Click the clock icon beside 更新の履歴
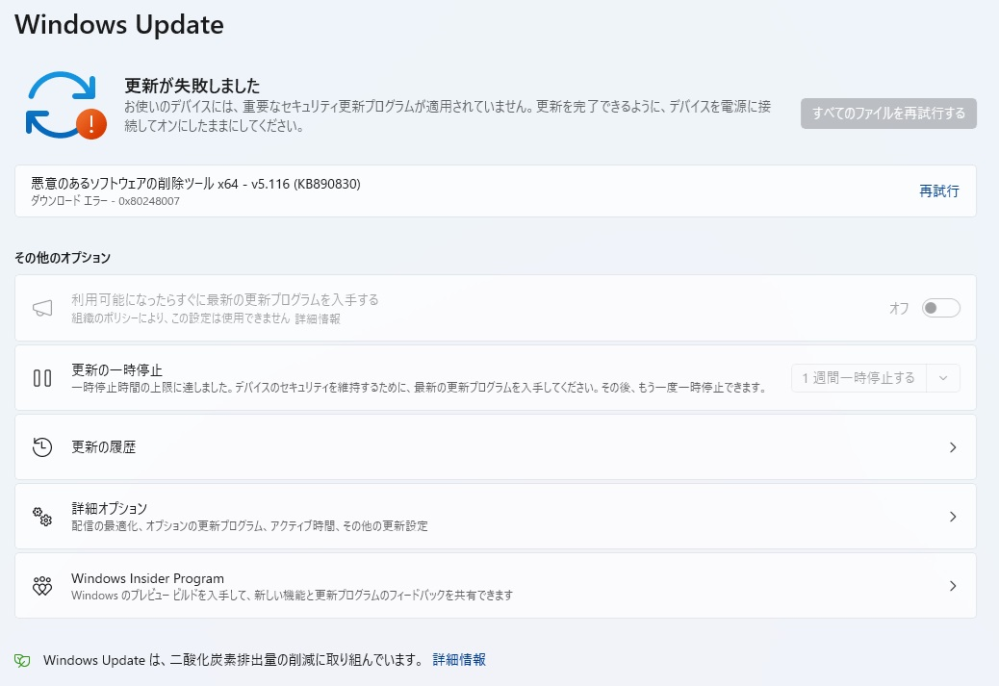 pyautogui.click(x=41, y=447)
